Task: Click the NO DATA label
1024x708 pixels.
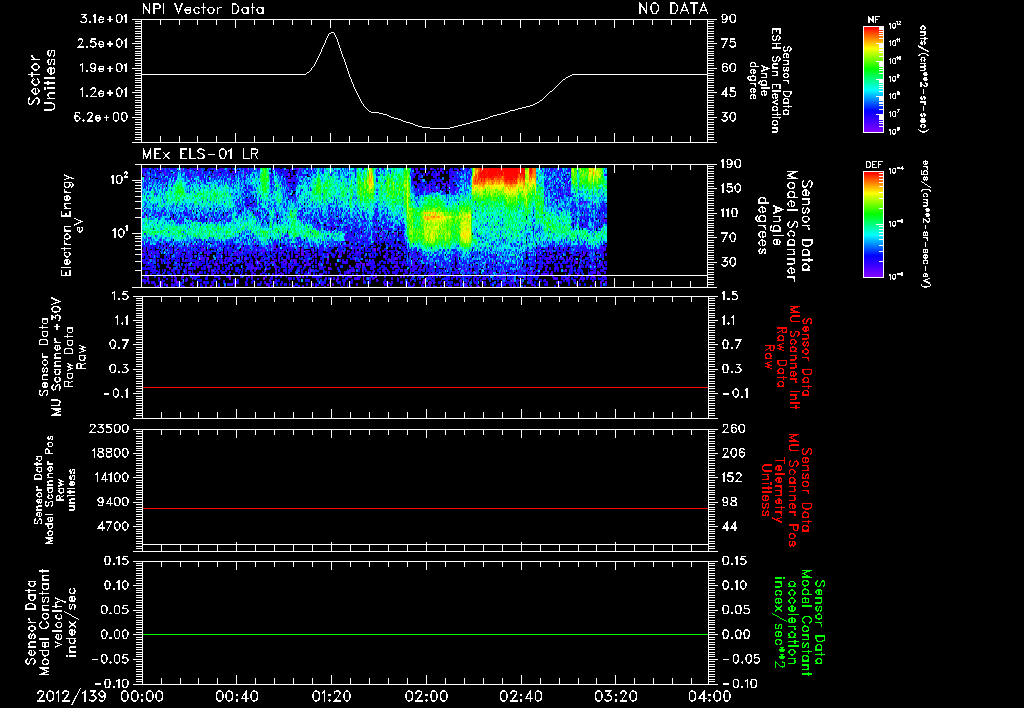Action: click(x=673, y=8)
